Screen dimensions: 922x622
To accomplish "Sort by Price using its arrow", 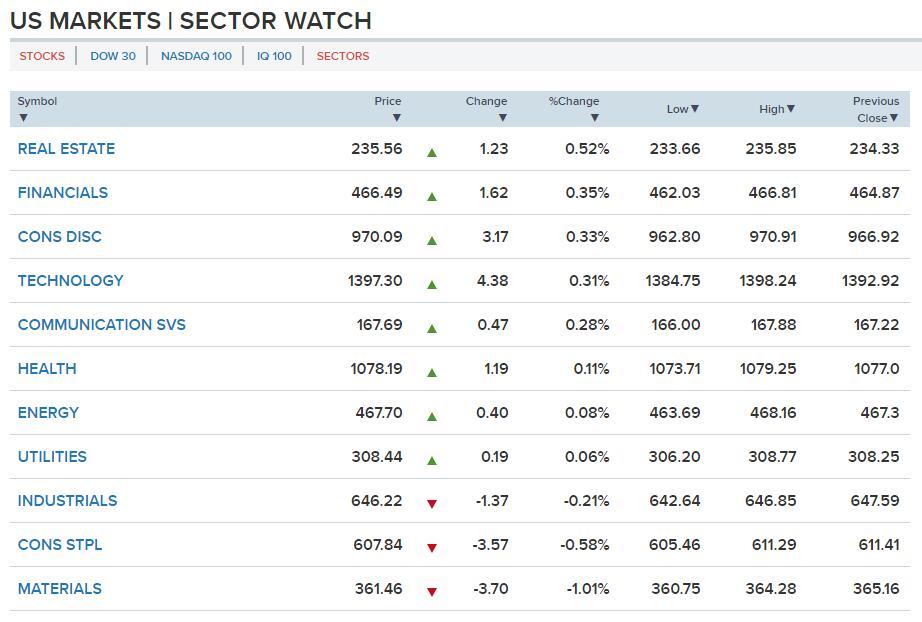I will pos(397,118).
